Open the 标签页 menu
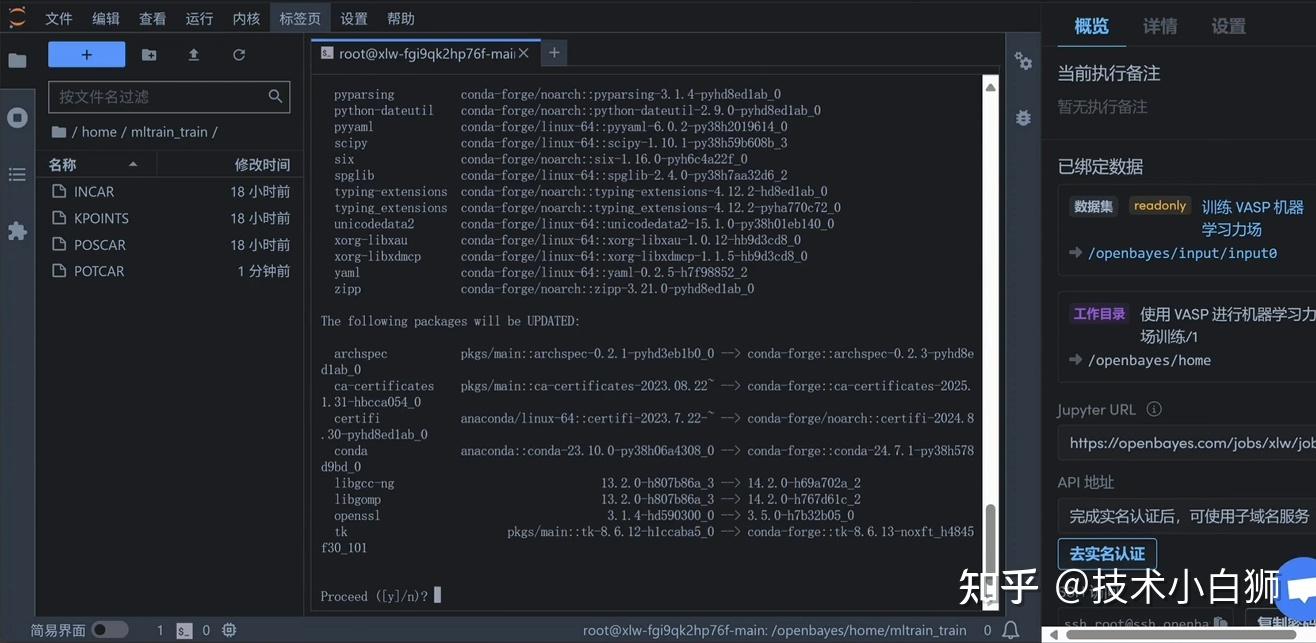1316x643 pixels. [x=300, y=18]
